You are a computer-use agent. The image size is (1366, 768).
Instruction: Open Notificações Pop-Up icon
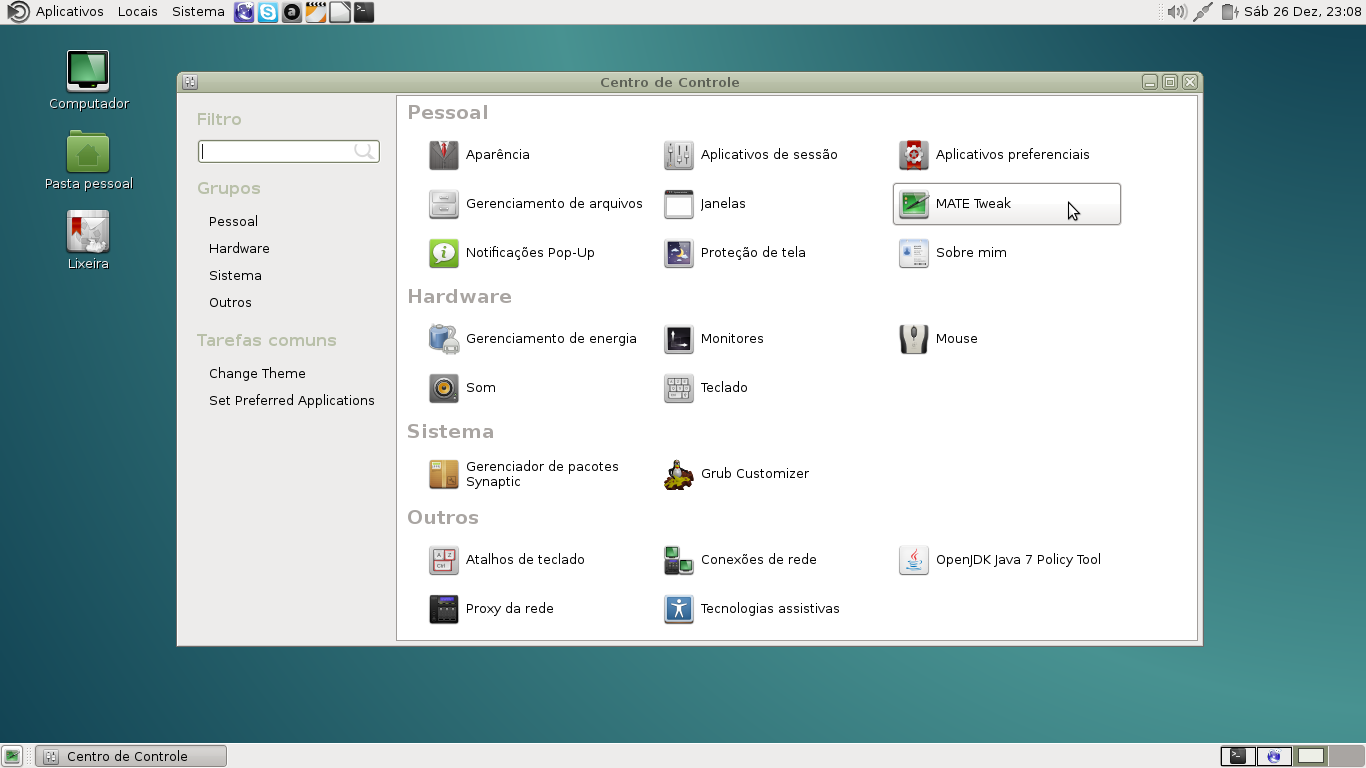444,253
